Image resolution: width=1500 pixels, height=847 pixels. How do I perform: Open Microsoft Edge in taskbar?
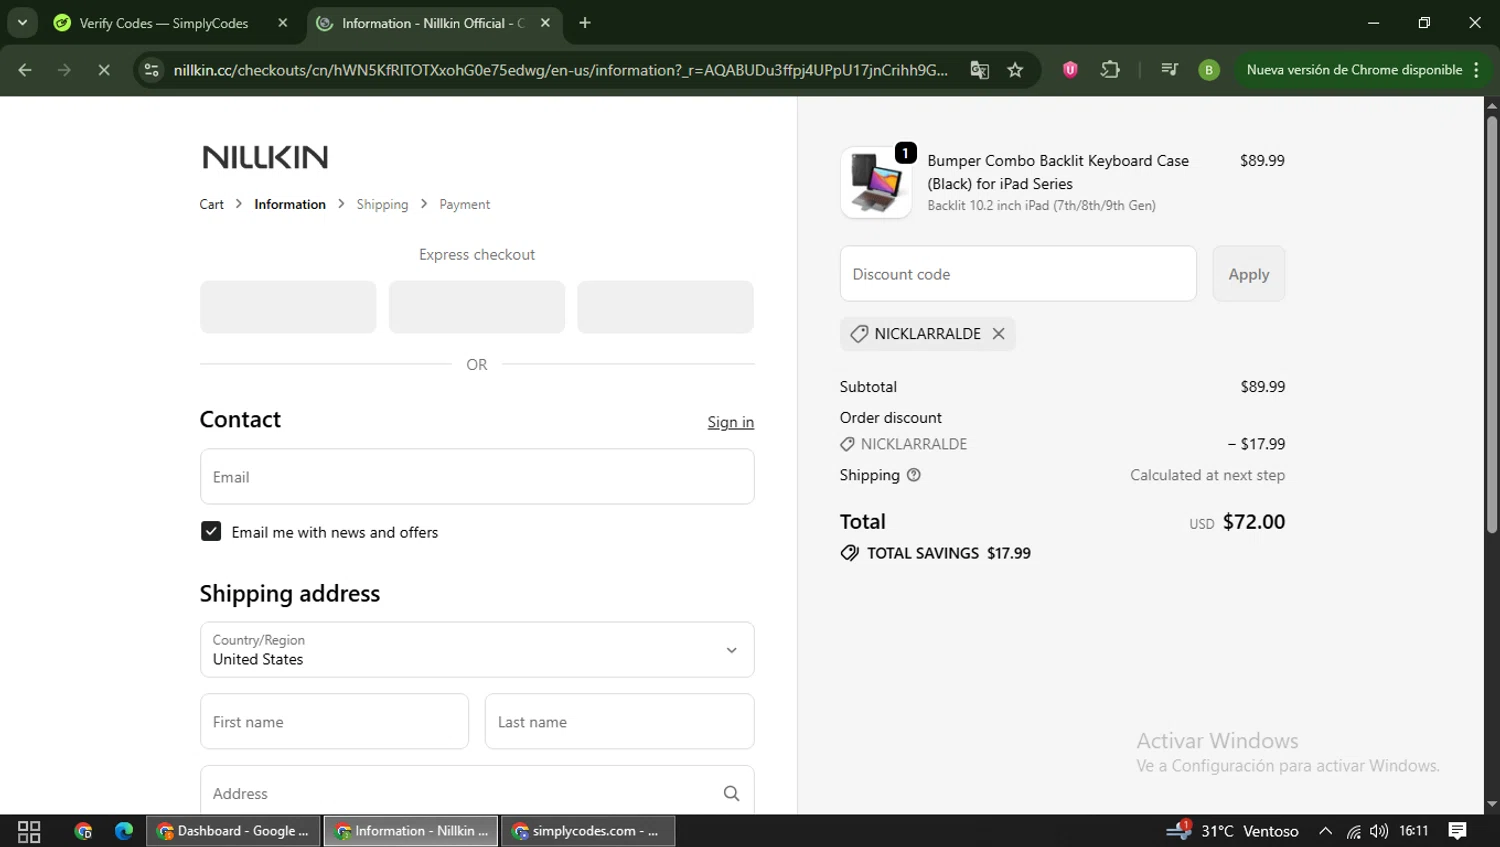click(124, 831)
